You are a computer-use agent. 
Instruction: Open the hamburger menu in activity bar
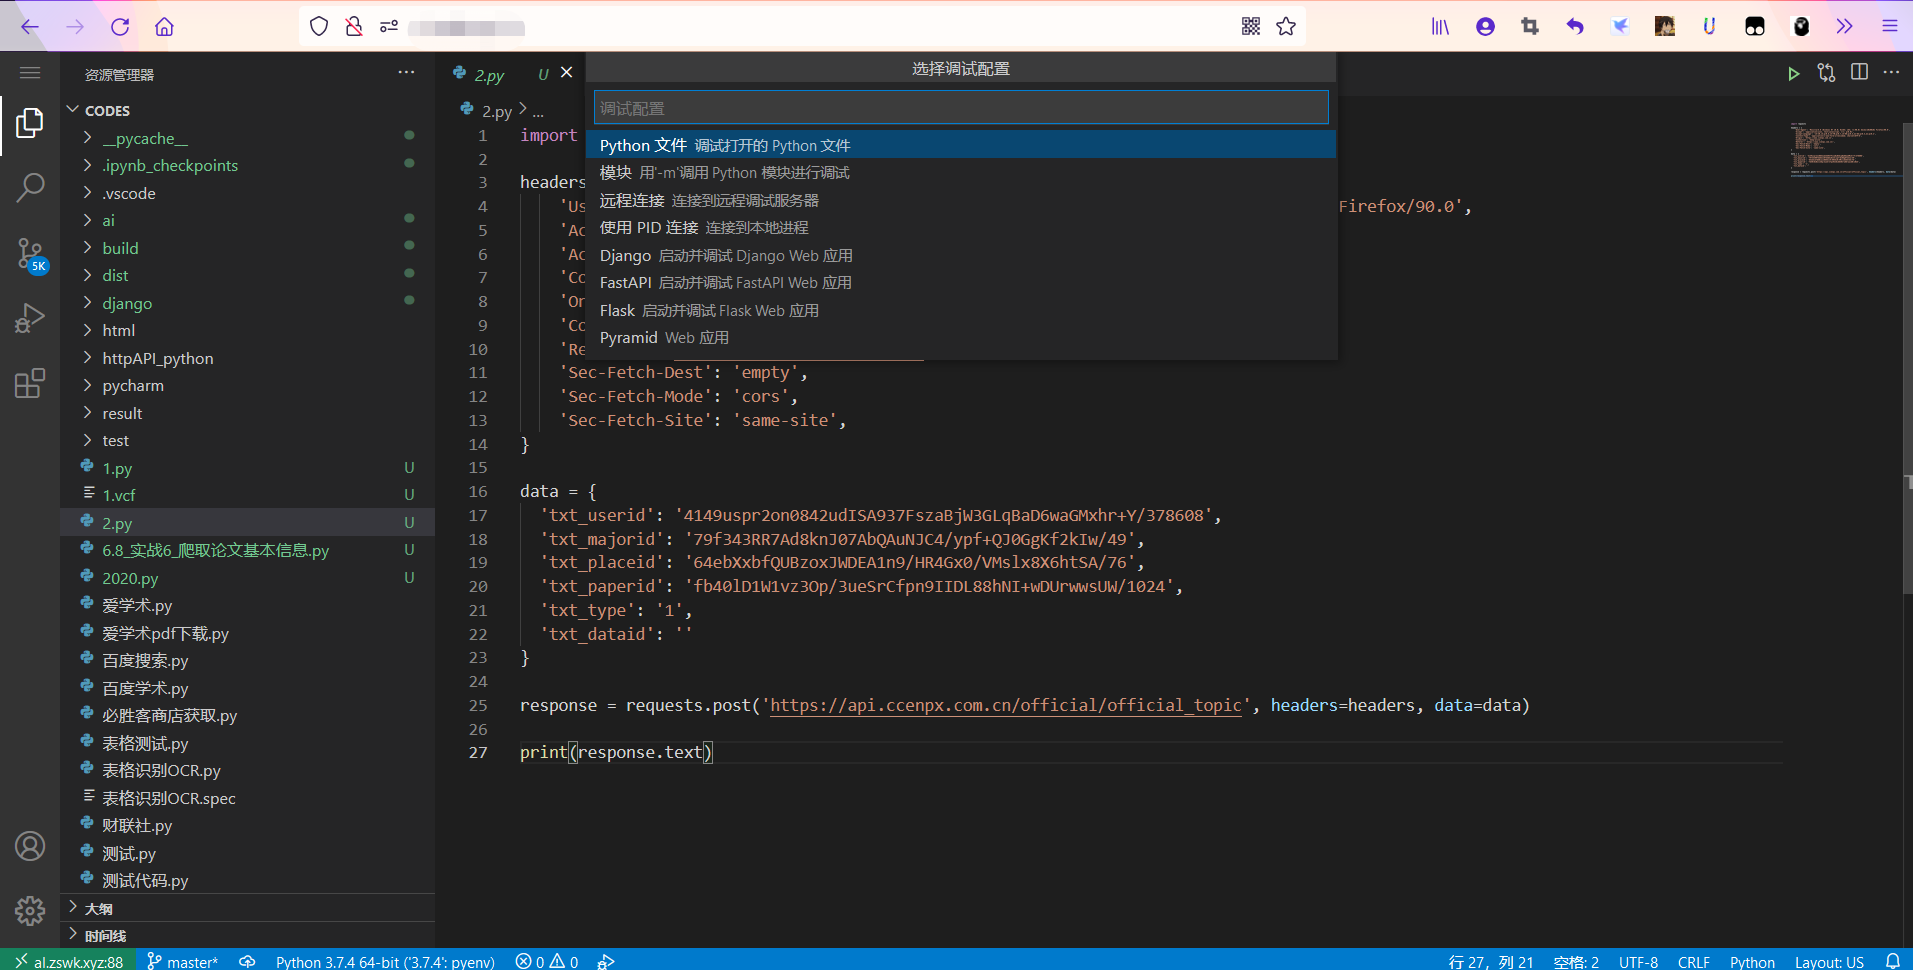point(30,72)
